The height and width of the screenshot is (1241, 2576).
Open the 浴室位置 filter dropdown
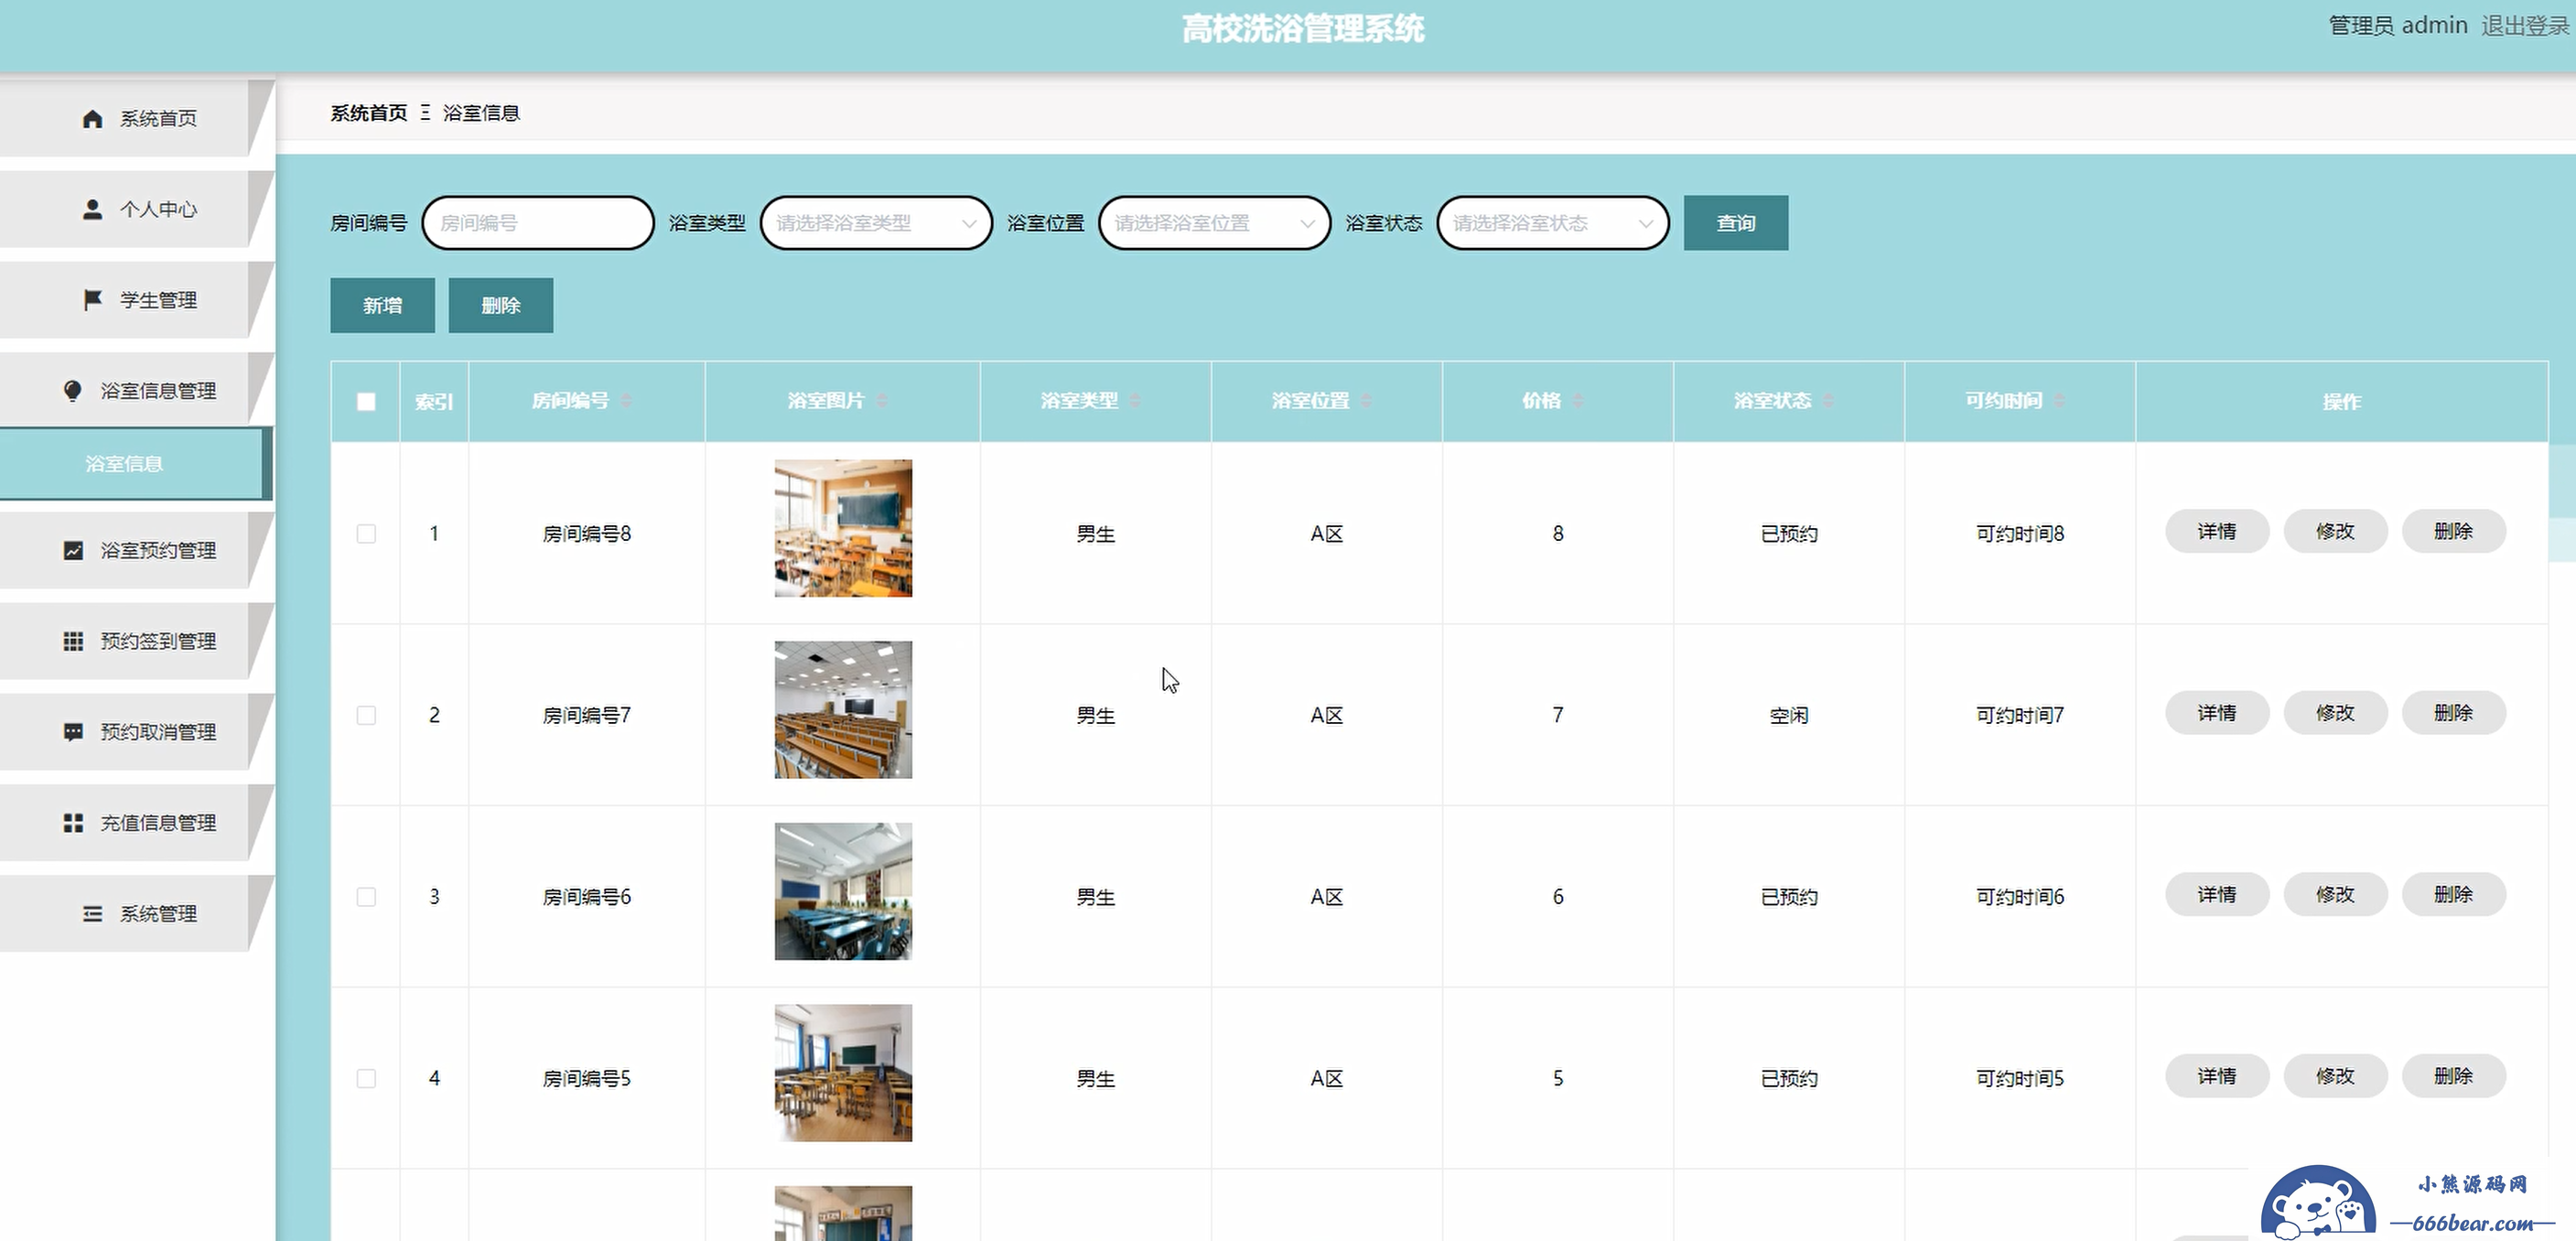[x=1214, y=223]
